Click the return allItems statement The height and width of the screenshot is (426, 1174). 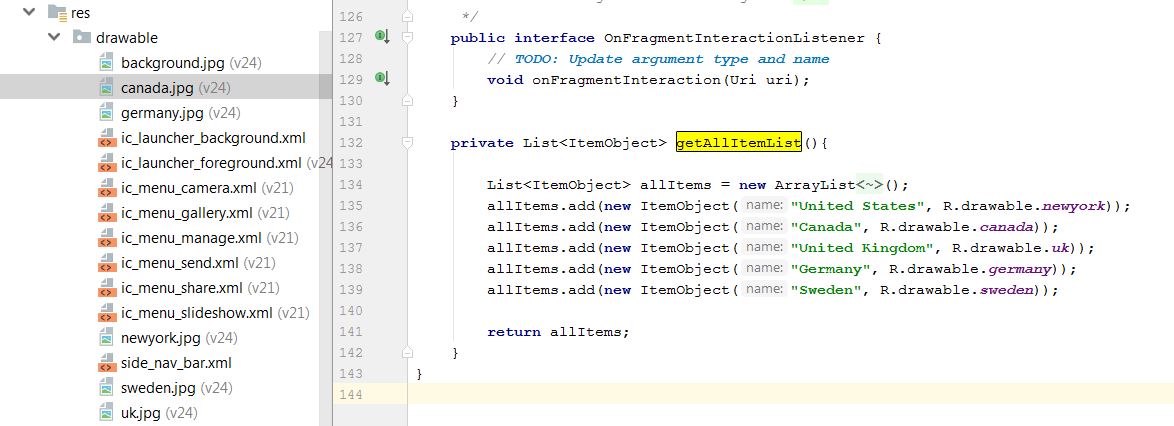click(559, 332)
